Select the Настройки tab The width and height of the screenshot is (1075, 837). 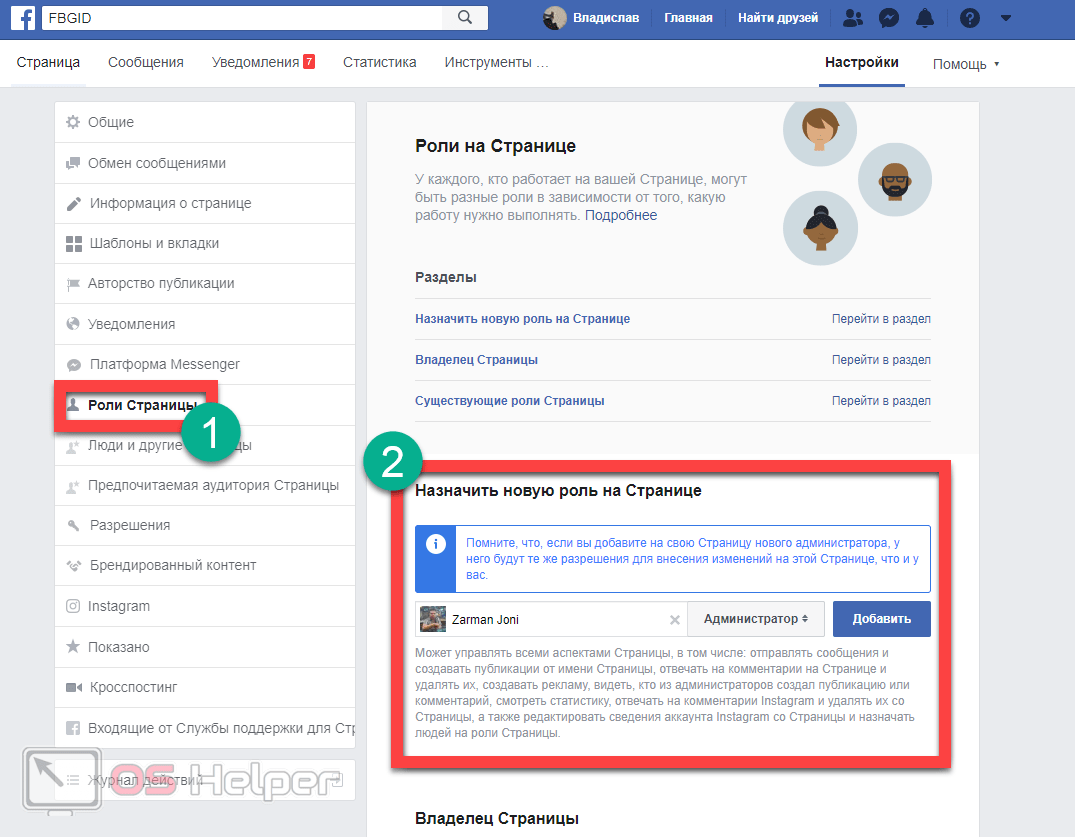862,62
